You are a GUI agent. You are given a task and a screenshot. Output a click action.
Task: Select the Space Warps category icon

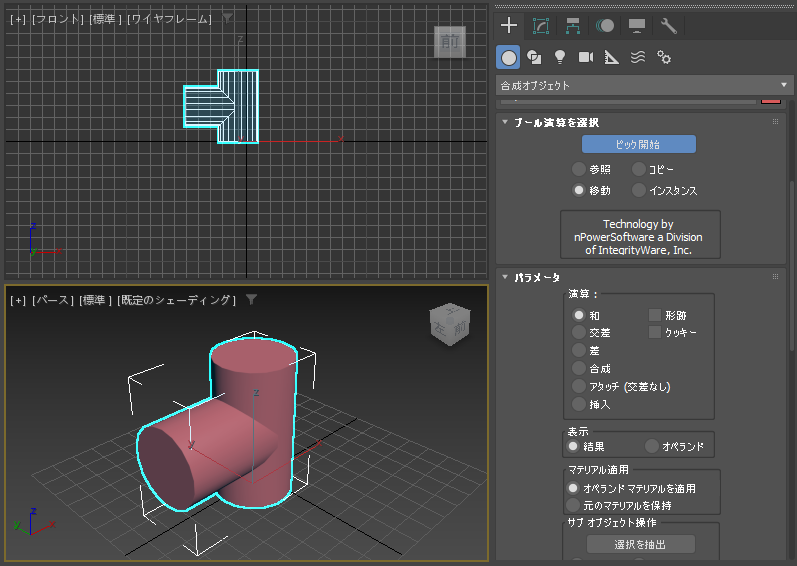click(x=638, y=57)
